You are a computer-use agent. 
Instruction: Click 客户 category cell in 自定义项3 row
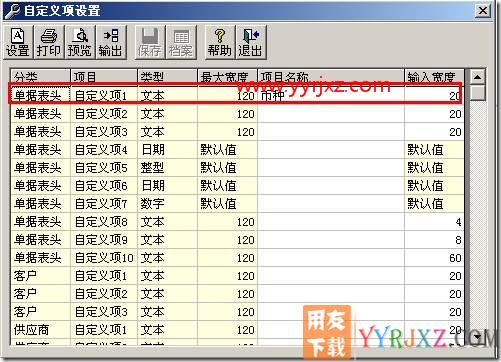pos(41,312)
